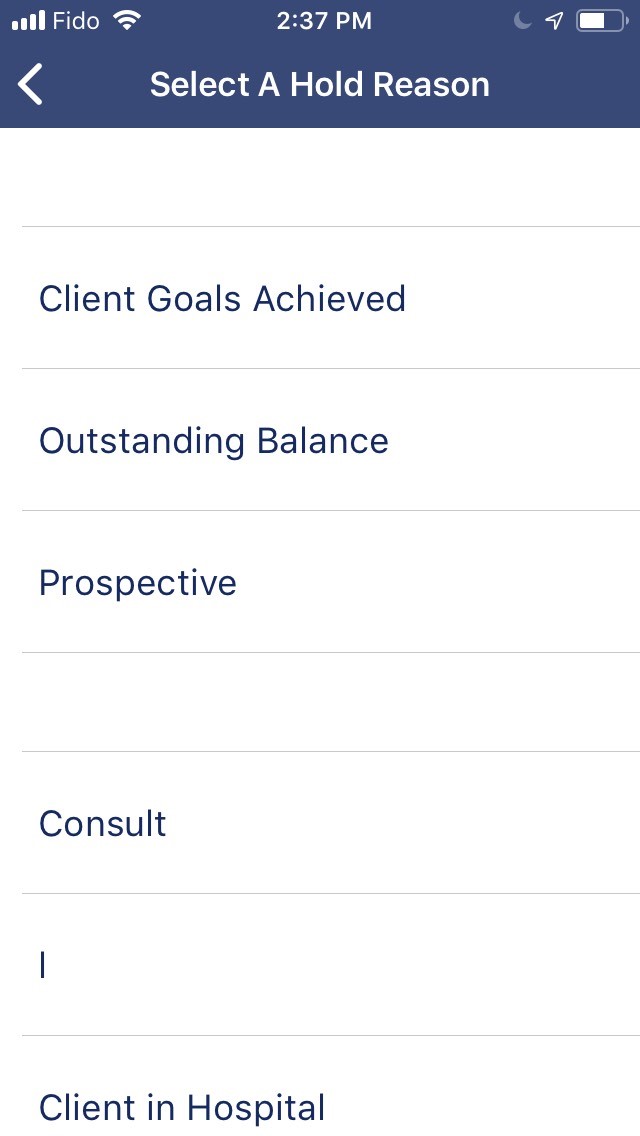Screen dimensions: 640x1136
Task: Tap the Wi-Fi status icon
Action: point(127,21)
